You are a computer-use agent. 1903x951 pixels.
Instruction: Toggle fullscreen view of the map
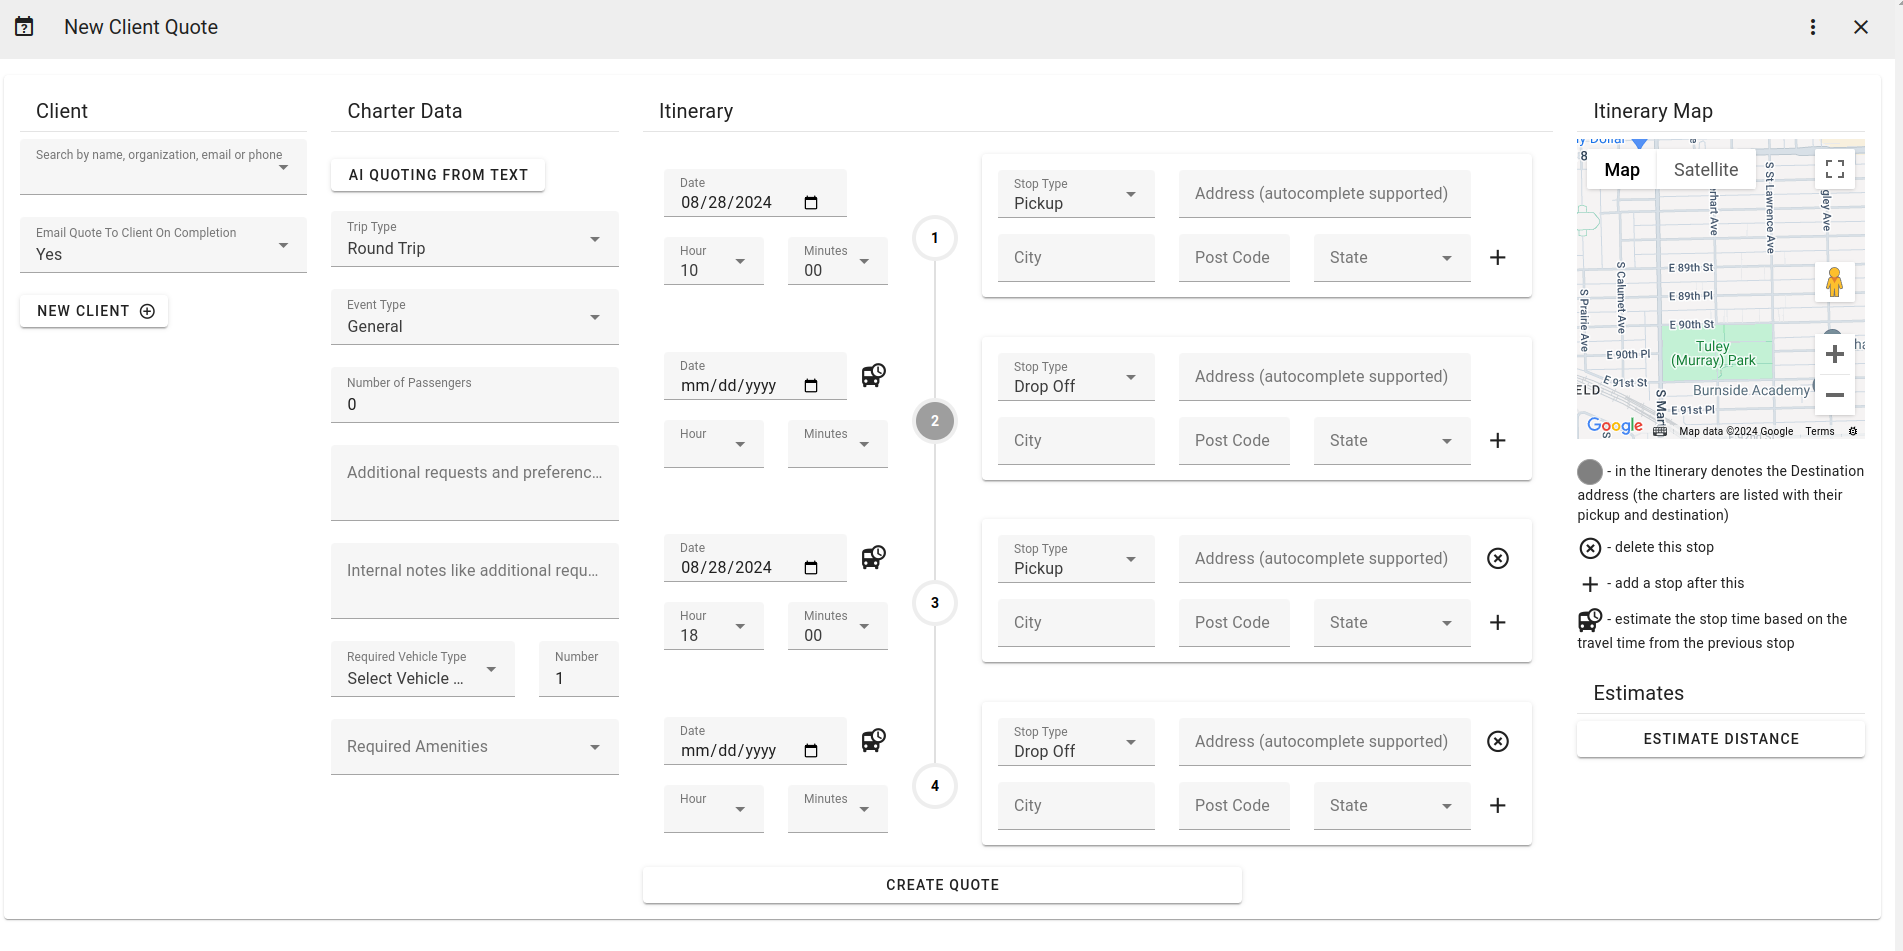pyautogui.click(x=1834, y=169)
